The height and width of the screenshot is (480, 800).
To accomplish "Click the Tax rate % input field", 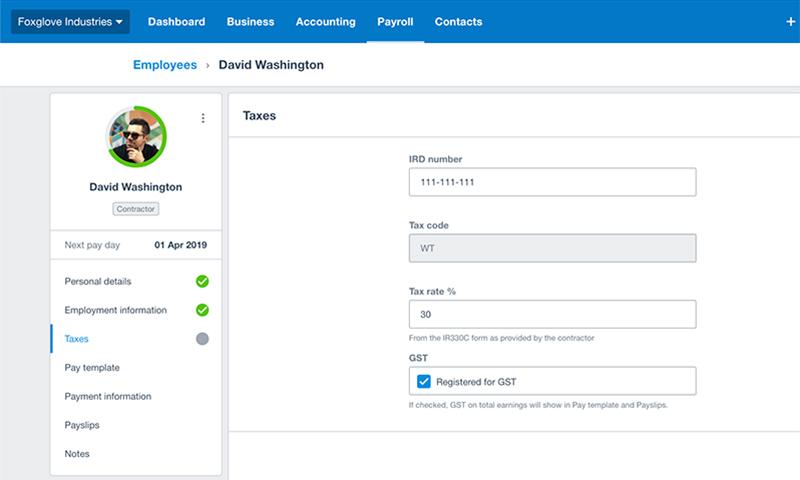I will point(553,314).
